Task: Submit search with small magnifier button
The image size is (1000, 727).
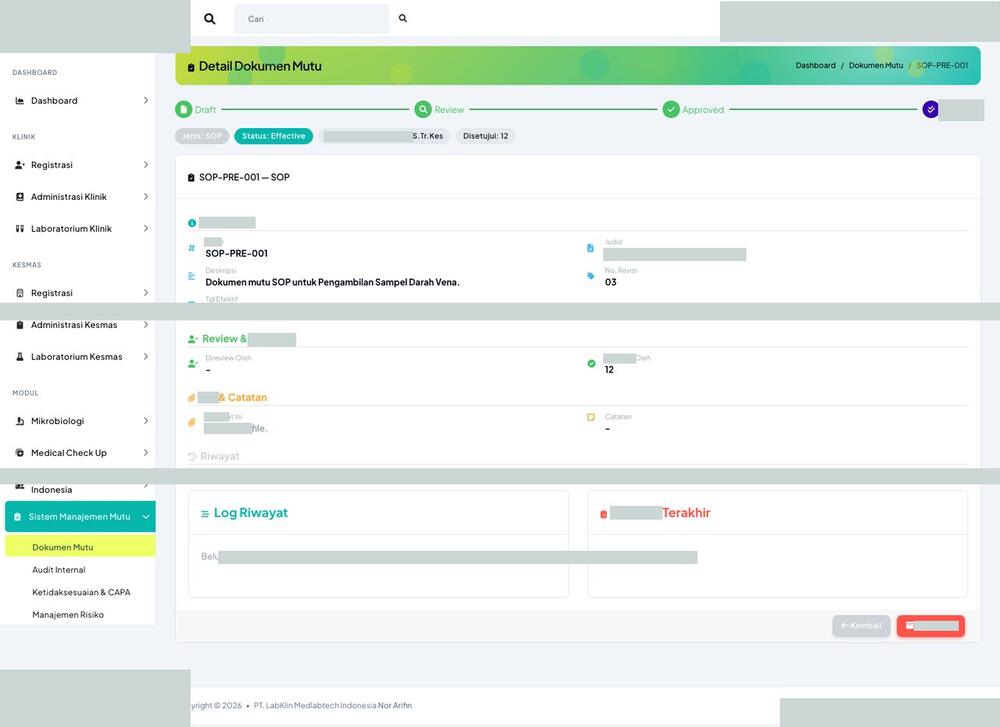Action: [403, 18]
